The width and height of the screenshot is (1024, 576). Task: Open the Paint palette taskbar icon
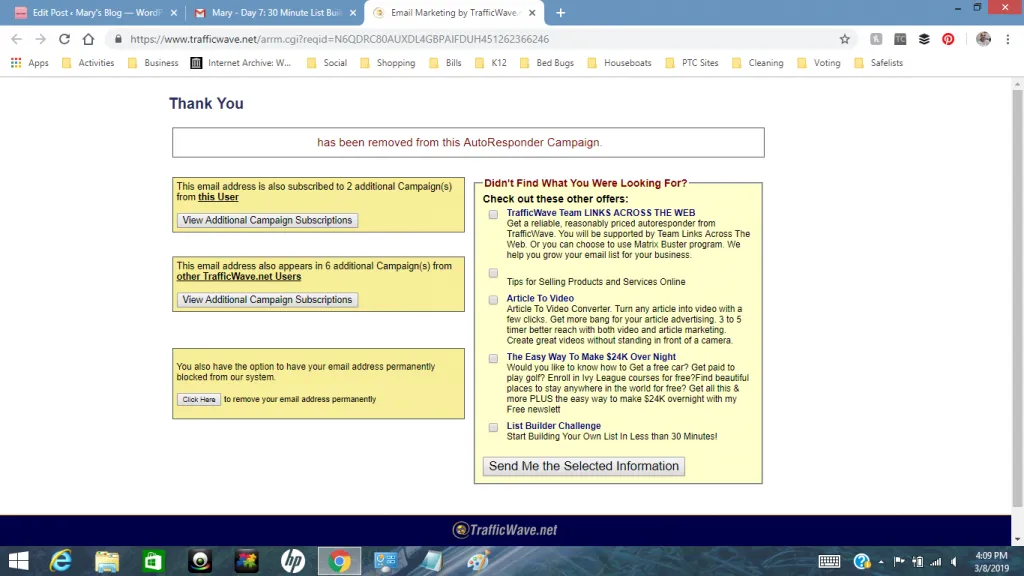[478, 561]
